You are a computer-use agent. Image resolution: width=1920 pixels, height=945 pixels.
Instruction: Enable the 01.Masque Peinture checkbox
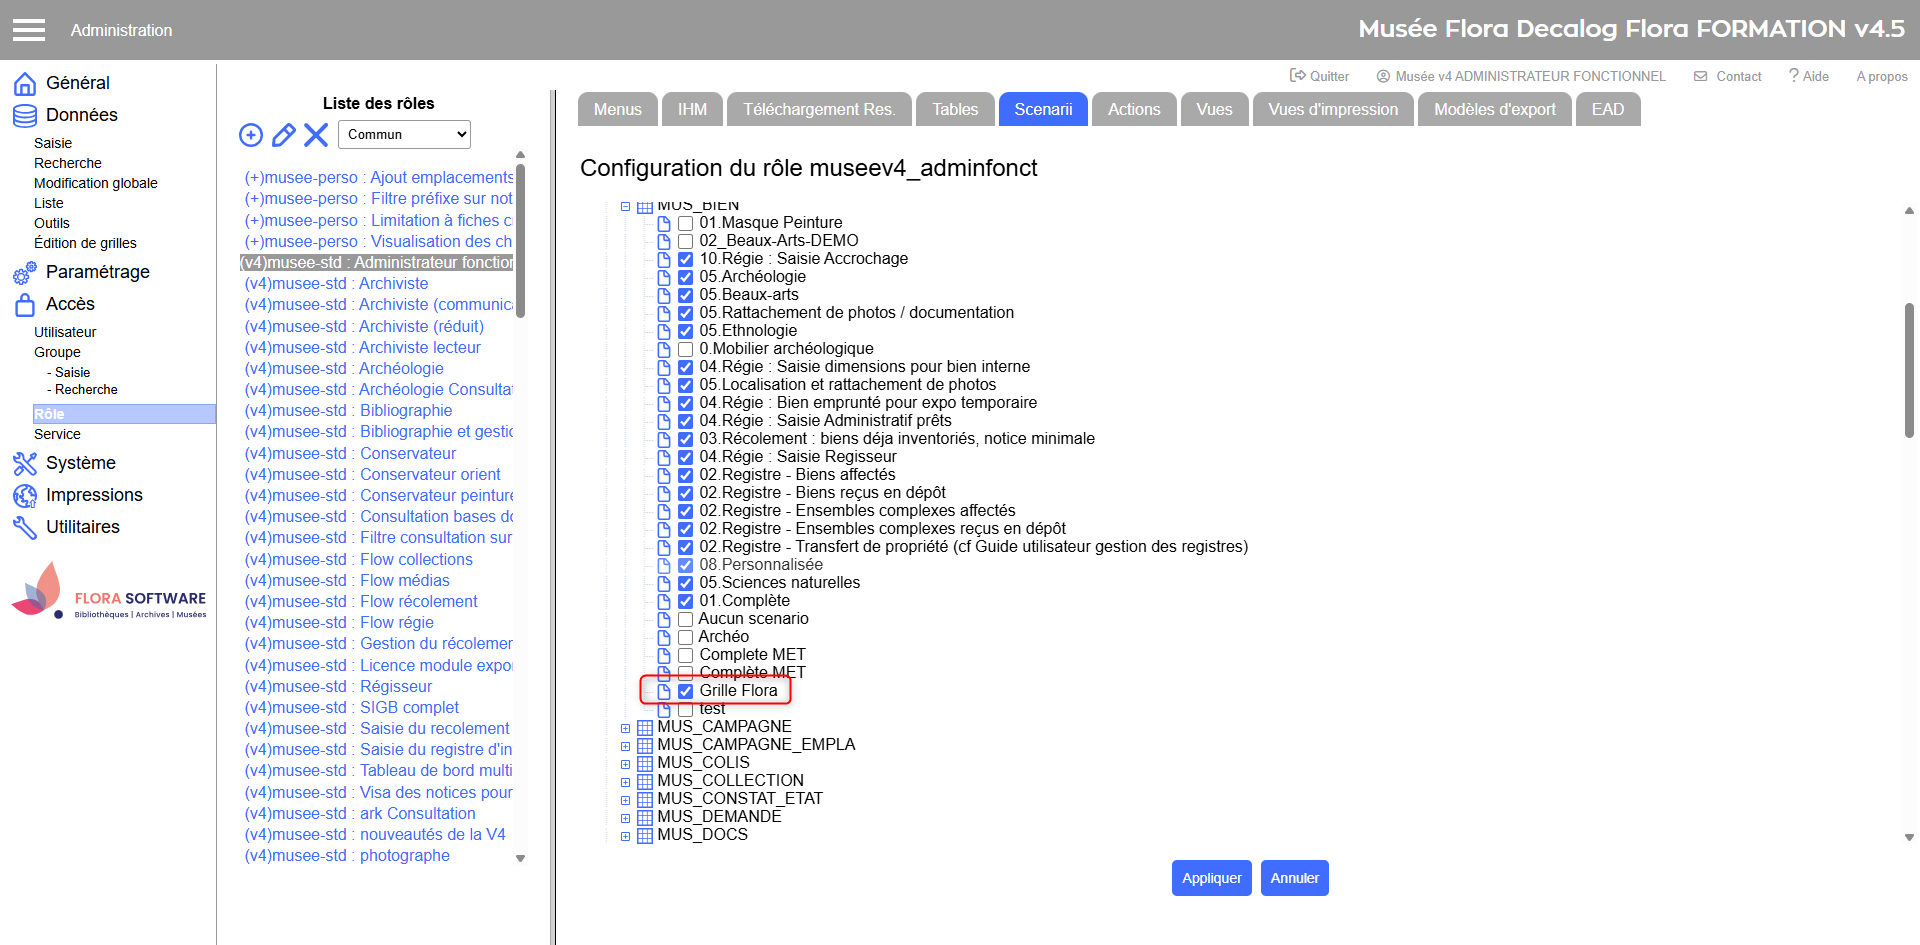(686, 223)
